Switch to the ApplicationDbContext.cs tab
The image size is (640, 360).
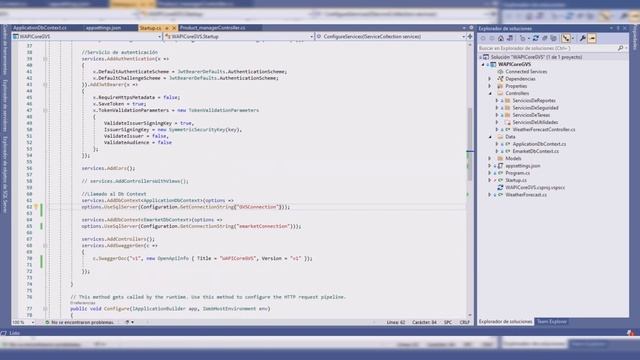40,28
